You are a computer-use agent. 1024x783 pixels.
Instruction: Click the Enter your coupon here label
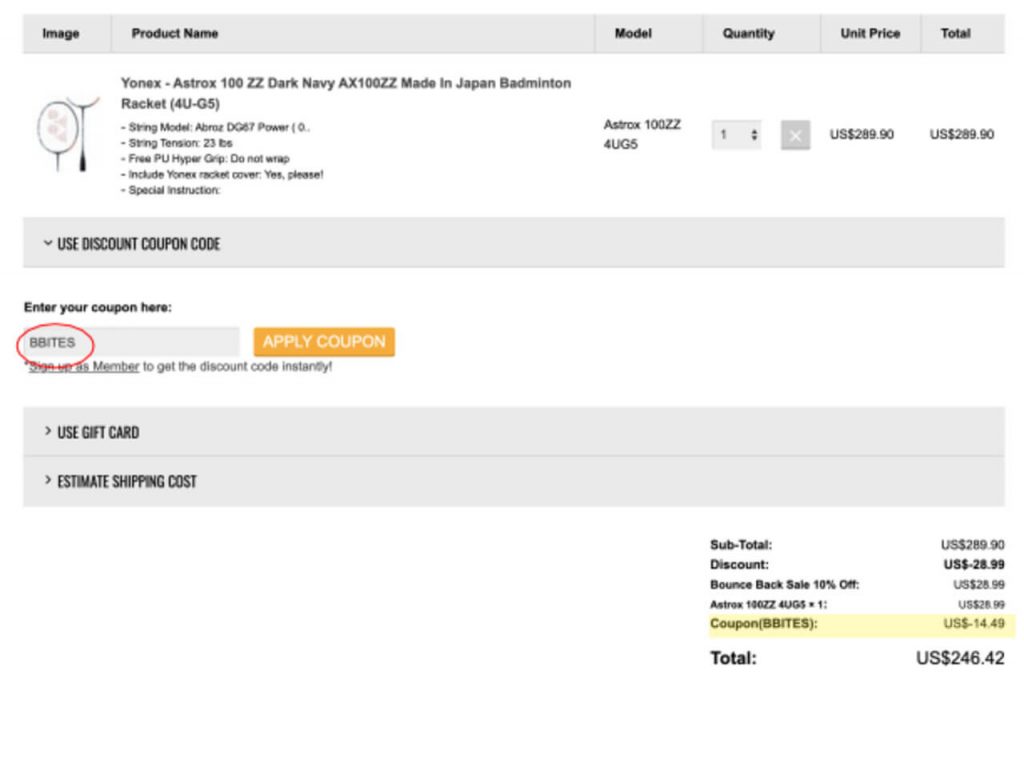98,307
